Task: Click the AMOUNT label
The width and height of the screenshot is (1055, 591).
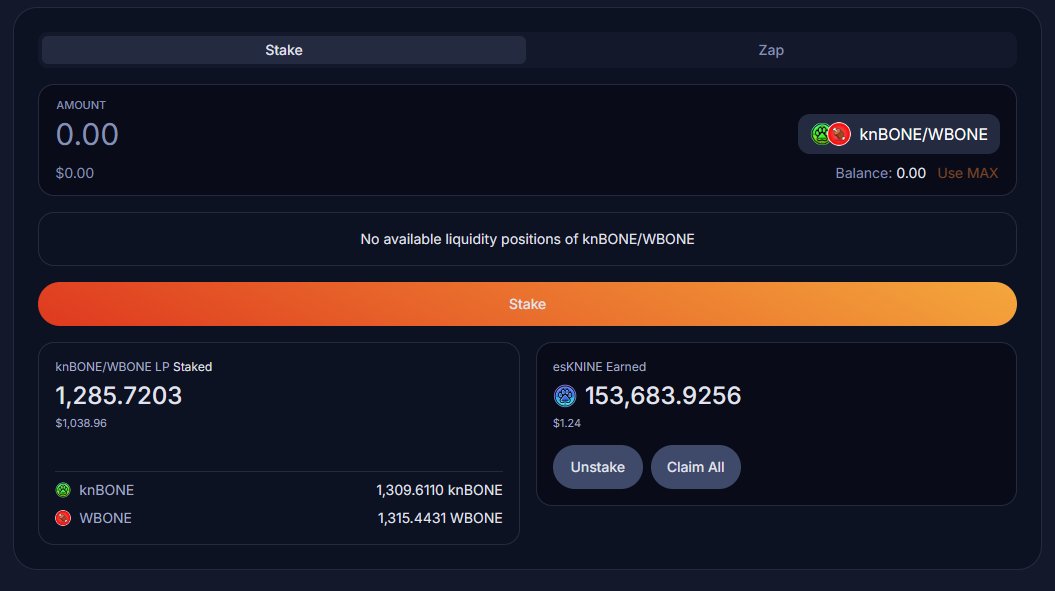Action: (x=81, y=105)
